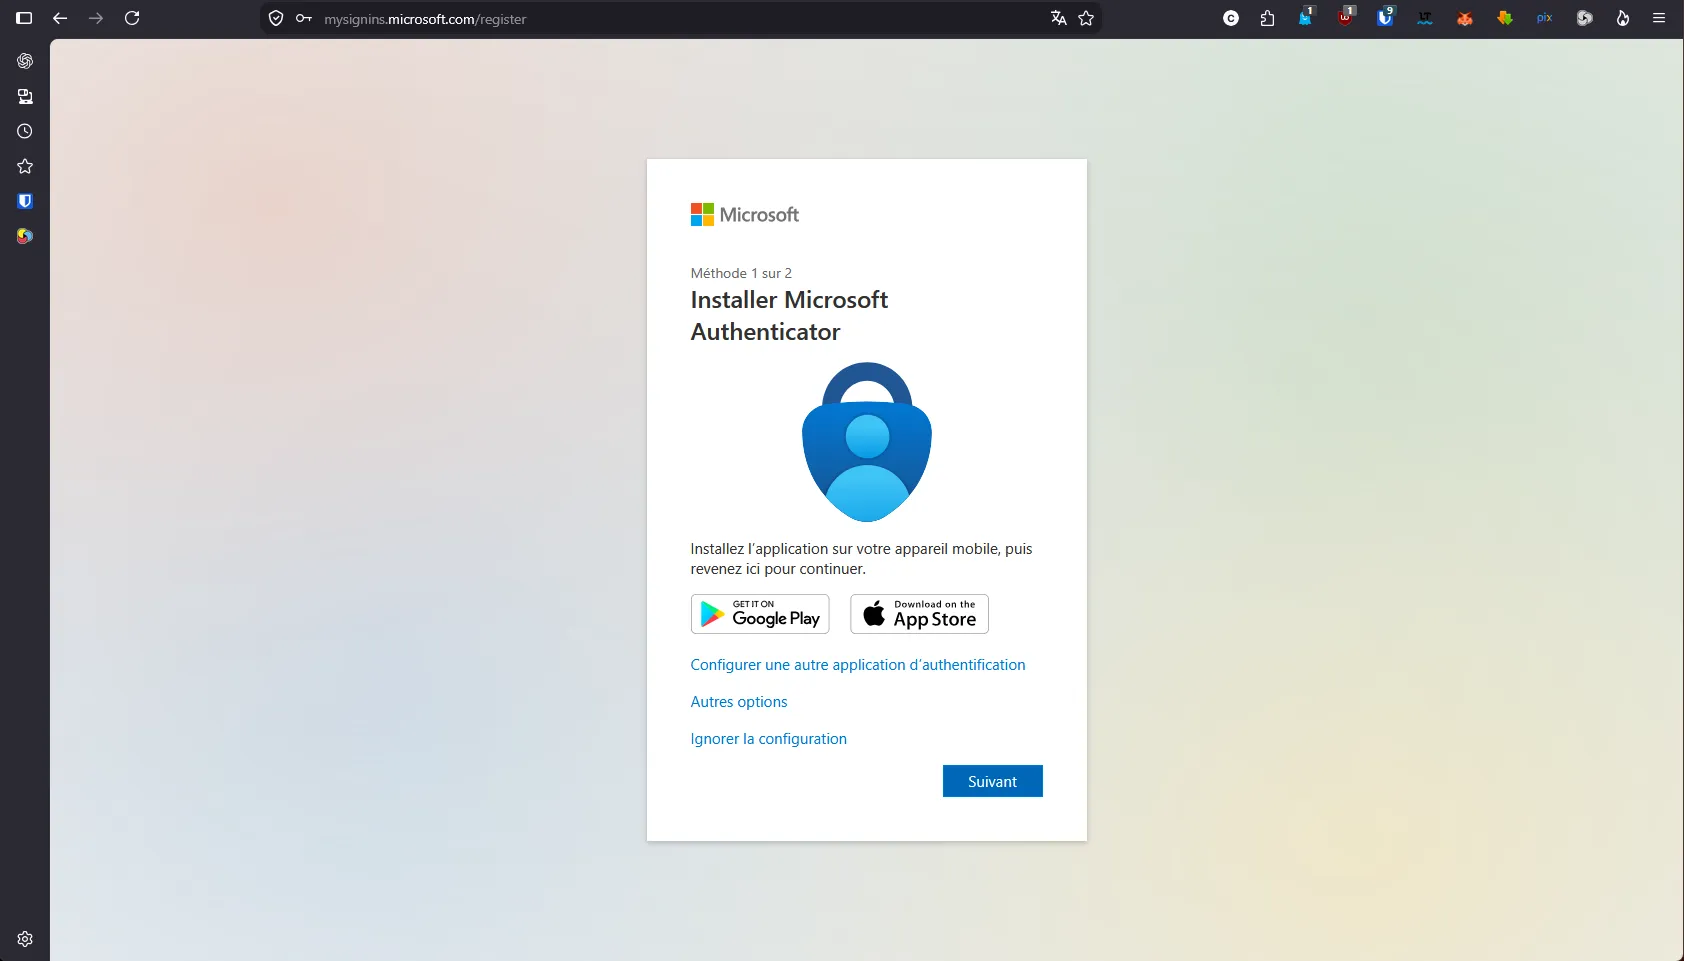Click the Suivant button

pos(992,781)
